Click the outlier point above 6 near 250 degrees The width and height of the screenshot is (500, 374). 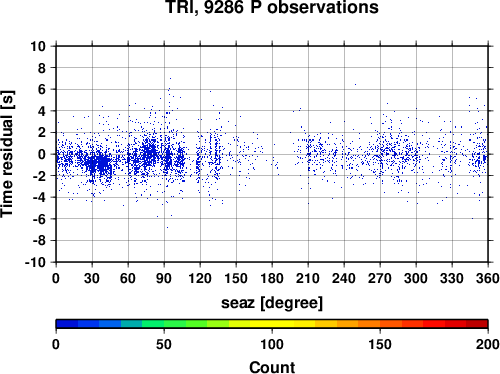[355, 85]
